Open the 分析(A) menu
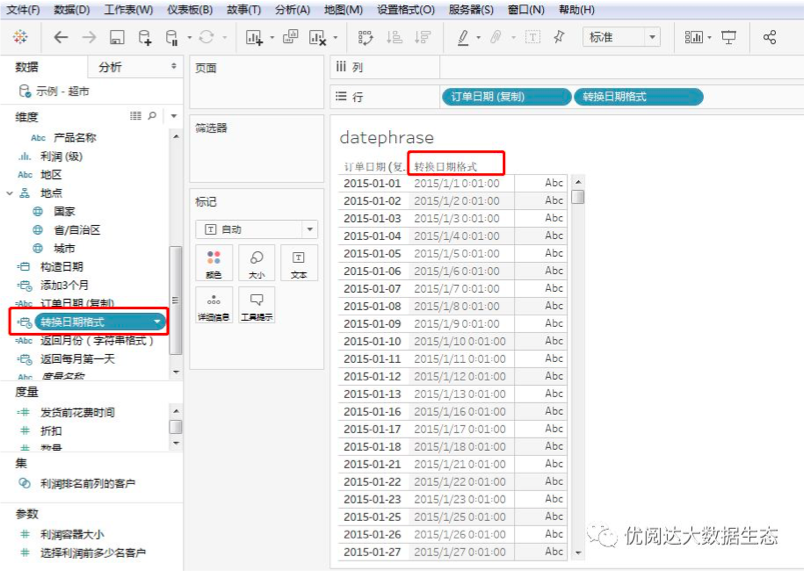The height and width of the screenshot is (574, 806). point(292,10)
